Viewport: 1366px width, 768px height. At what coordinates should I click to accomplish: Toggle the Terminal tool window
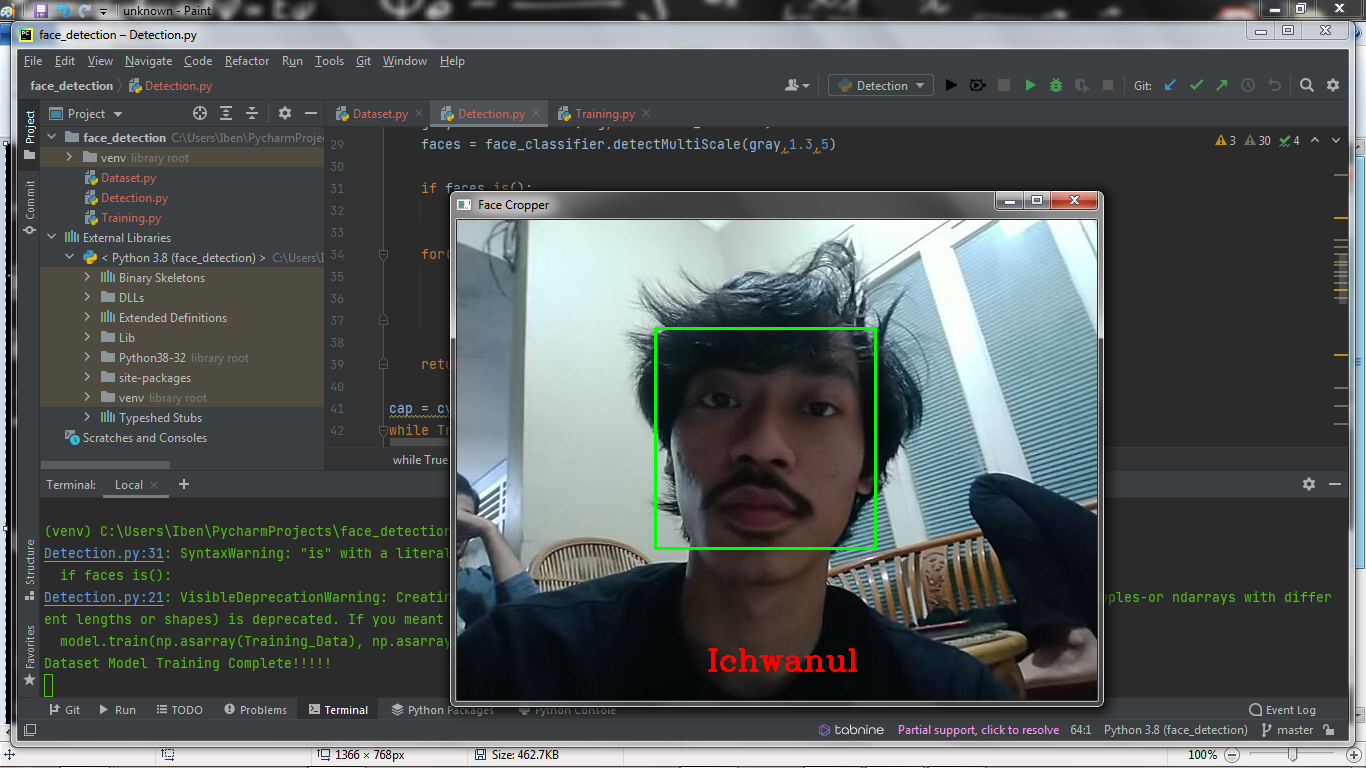coord(338,709)
